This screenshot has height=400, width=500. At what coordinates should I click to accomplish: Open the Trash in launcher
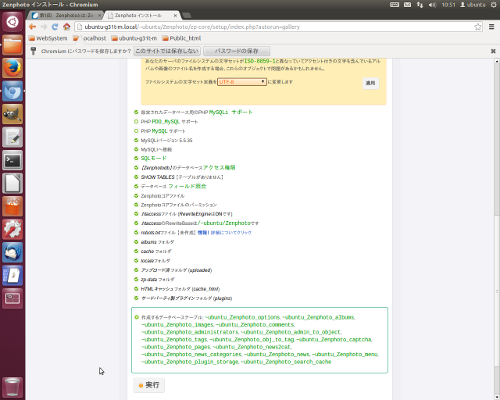click(13, 387)
